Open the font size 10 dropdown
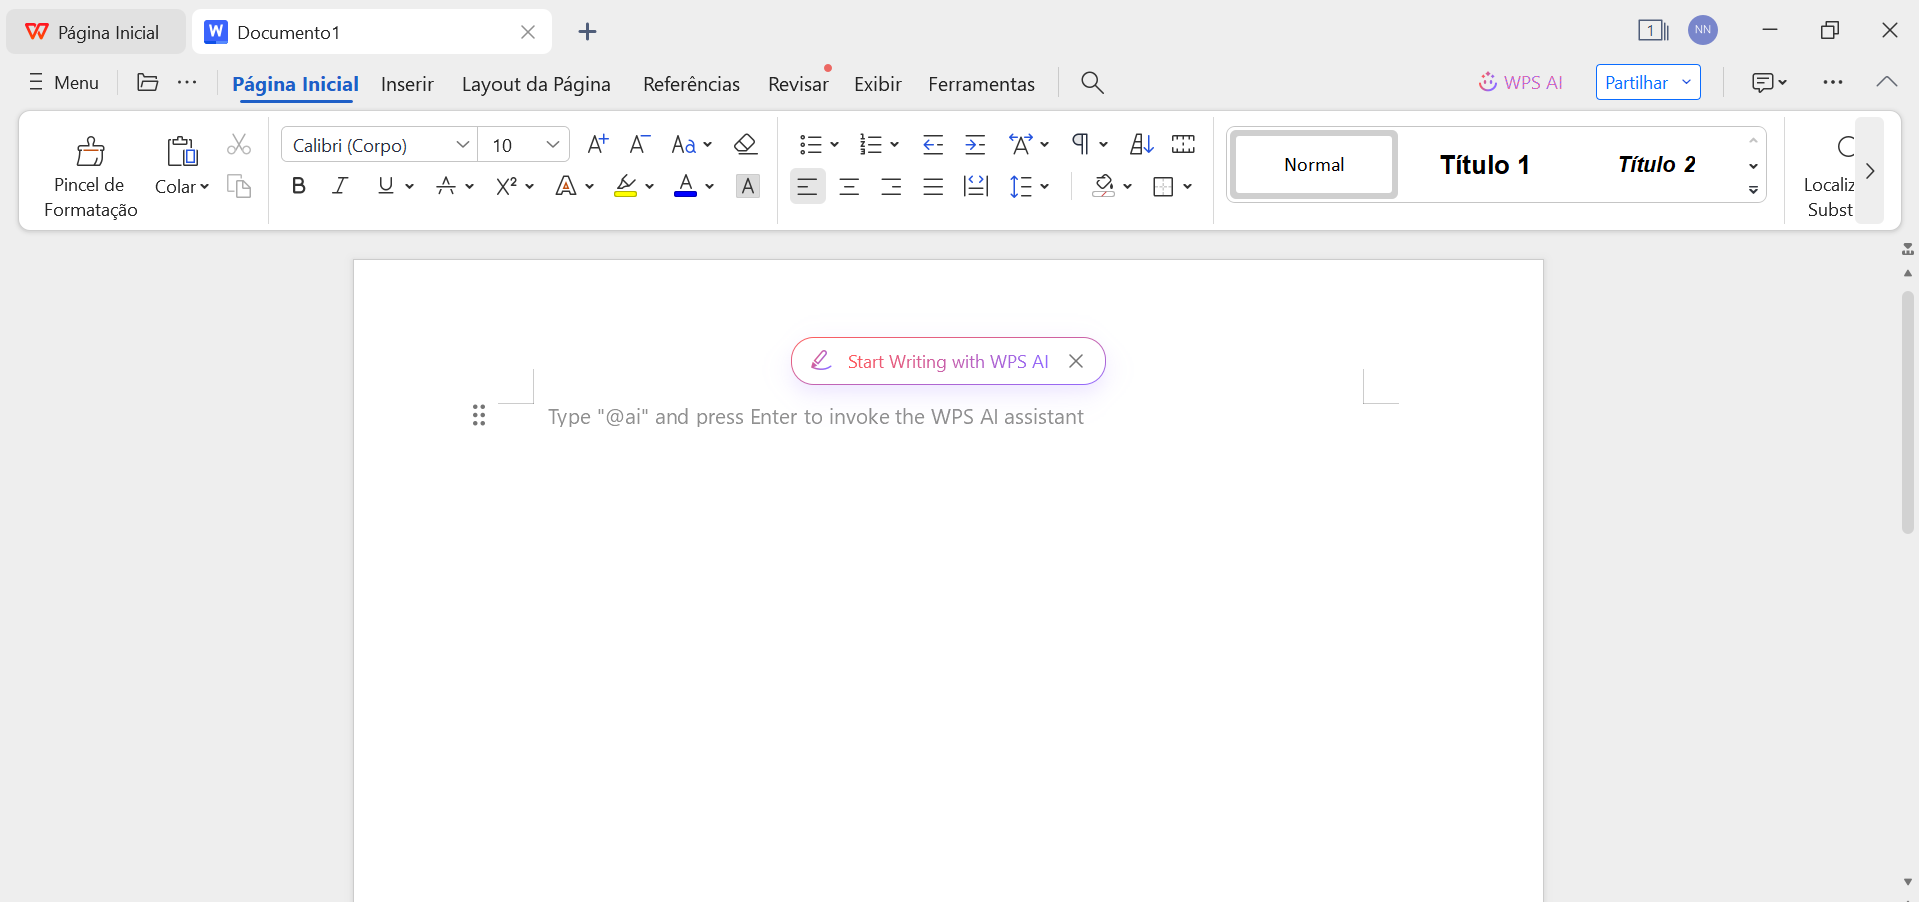Screen dimensions: 1919x902 [x=553, y=145]
